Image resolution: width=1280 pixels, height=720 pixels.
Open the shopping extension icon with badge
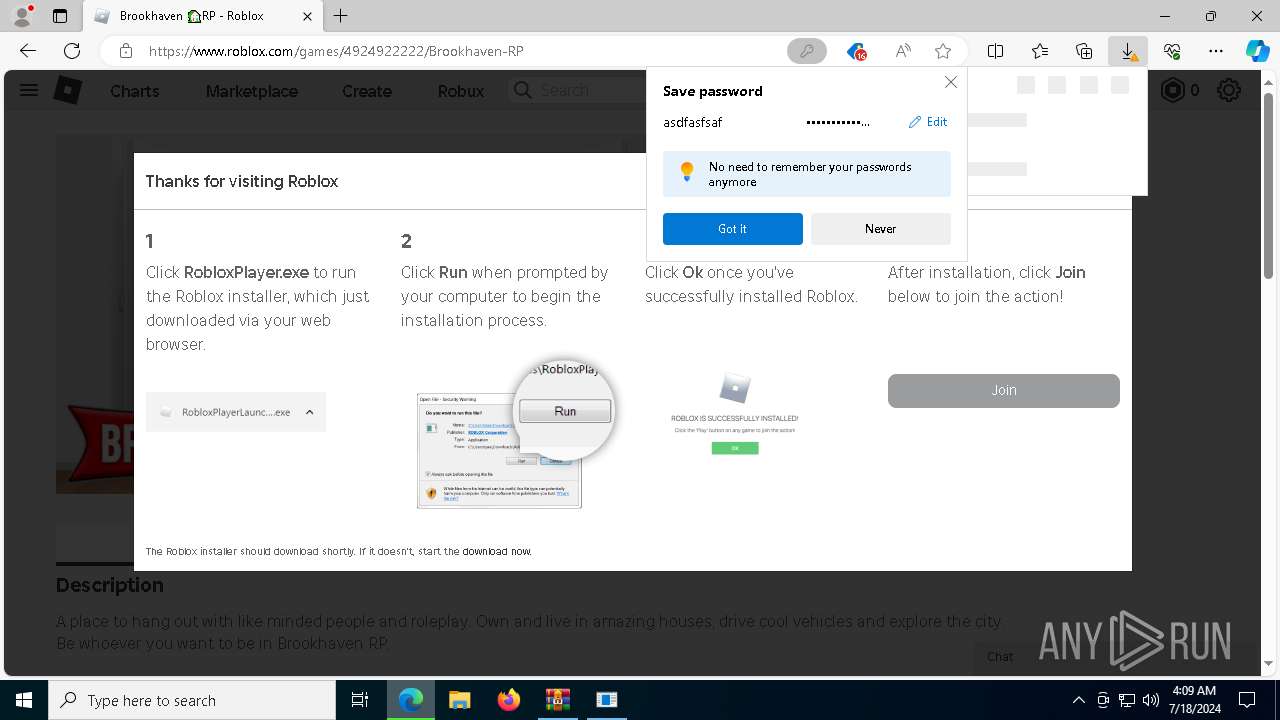(x=857, y=51)
